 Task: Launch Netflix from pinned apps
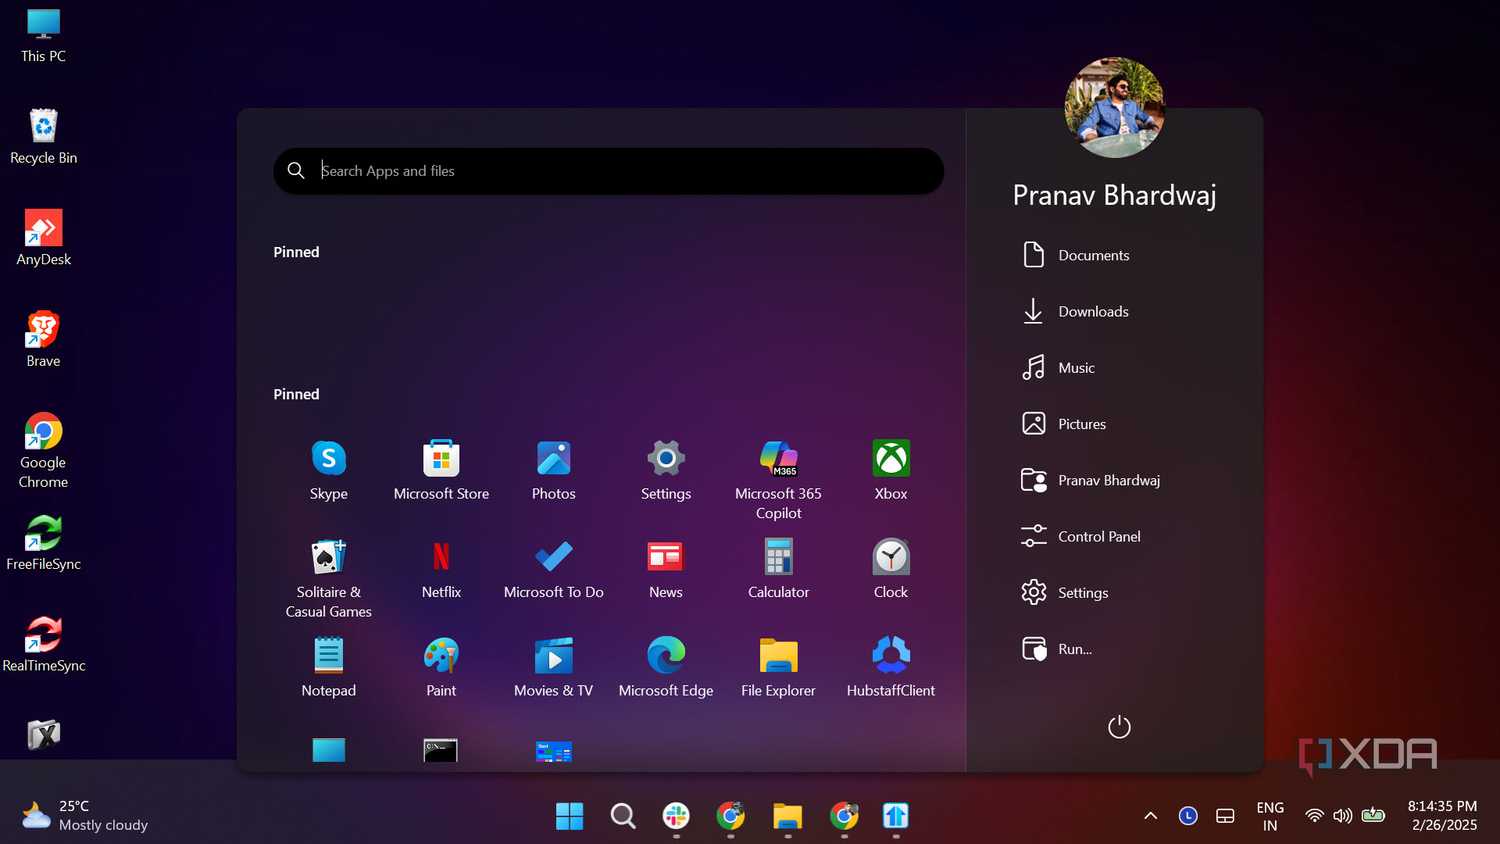click(x=441, y=569)
